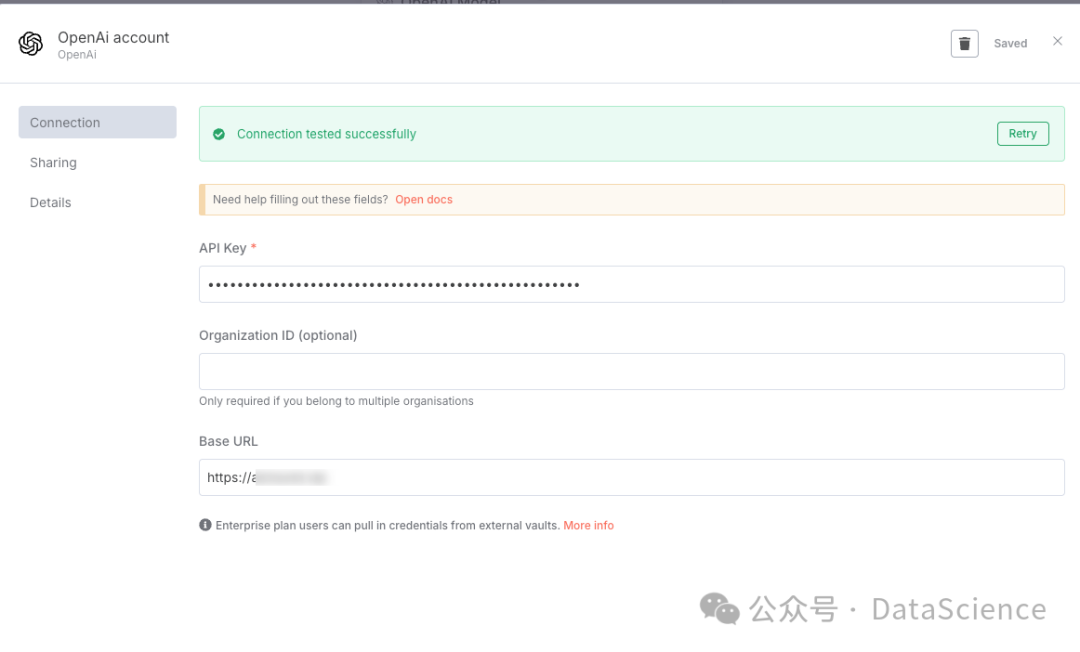This screenshot has width=1080, height=652.
Task: Switch to the Sharing tab
Action: [x=53, y=162]
